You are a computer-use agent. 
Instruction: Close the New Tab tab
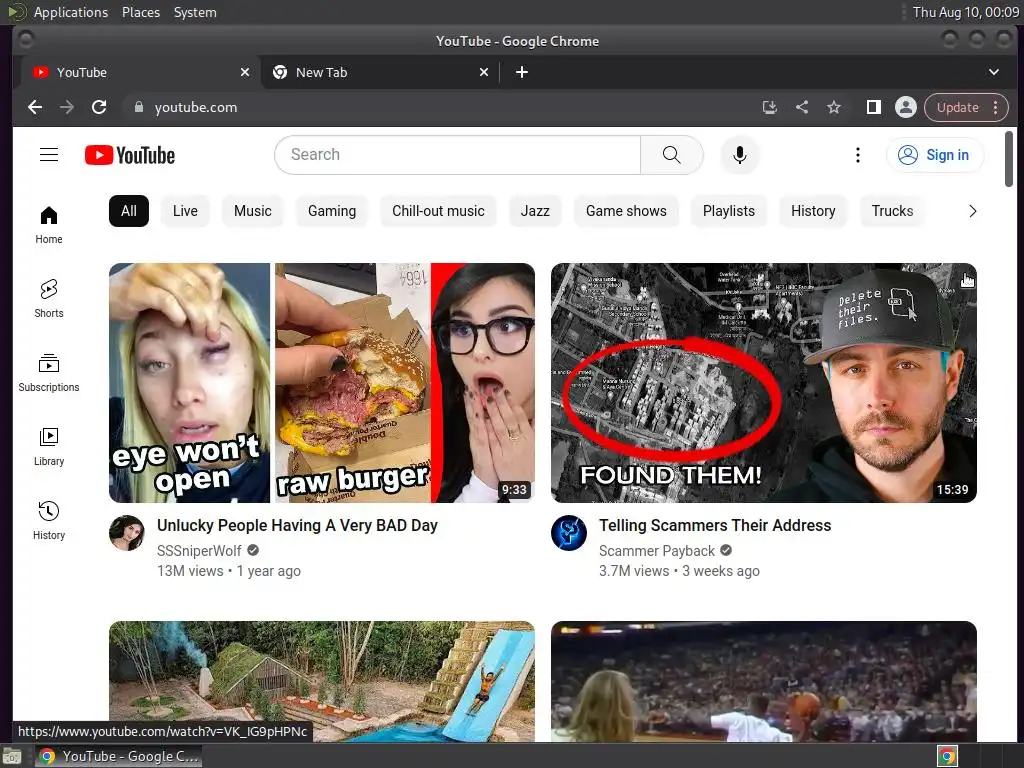484,72
